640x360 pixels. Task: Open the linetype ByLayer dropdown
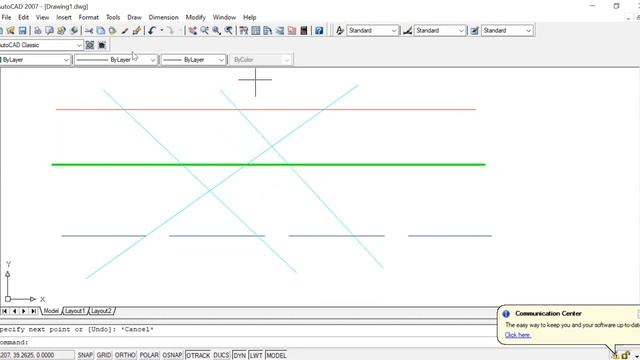tap(153, 60)
